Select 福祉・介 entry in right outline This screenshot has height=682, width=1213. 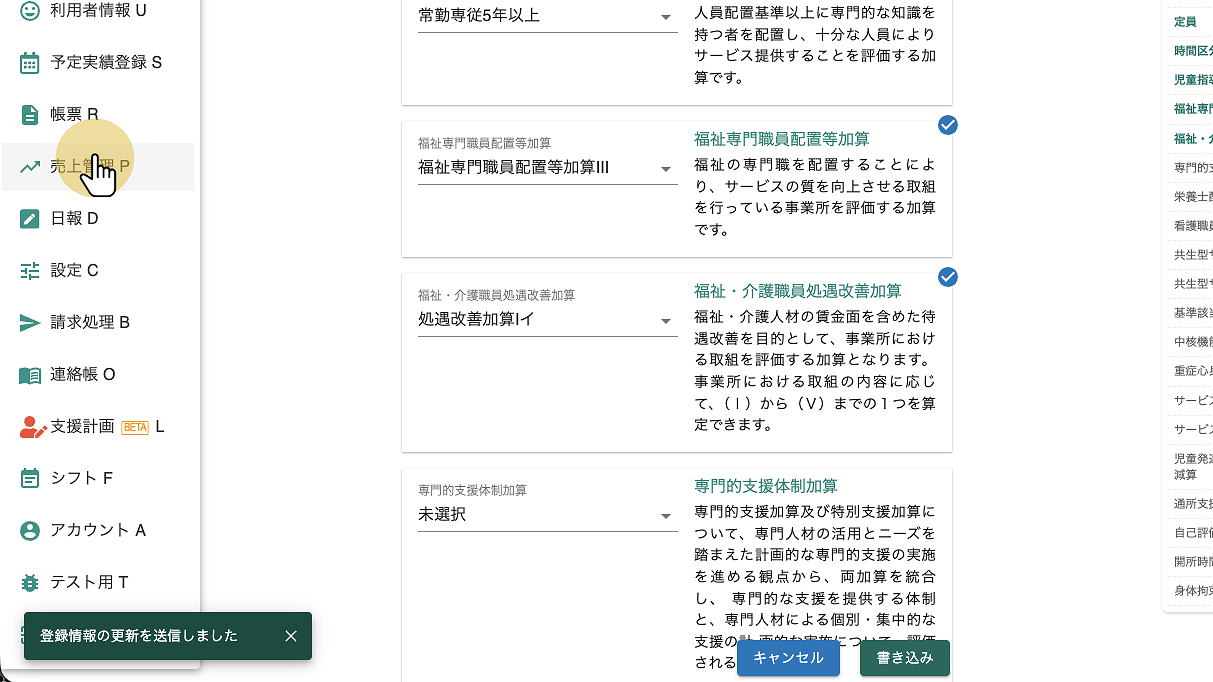click(1191, 139)
